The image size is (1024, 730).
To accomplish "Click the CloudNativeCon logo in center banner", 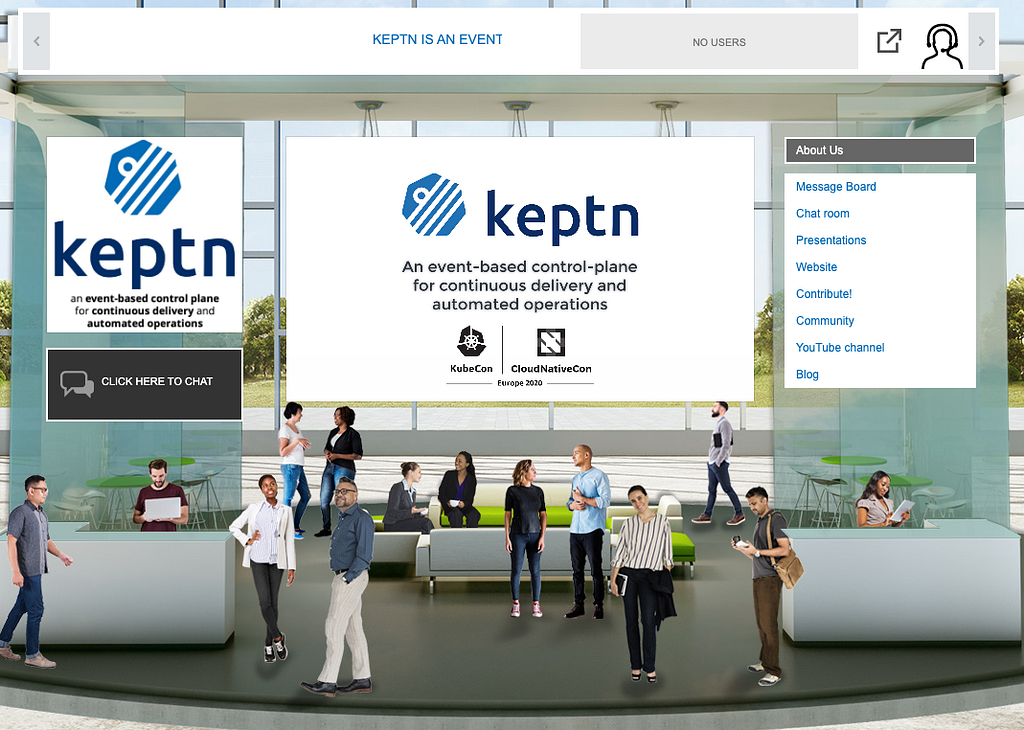I will pos(551,351).
